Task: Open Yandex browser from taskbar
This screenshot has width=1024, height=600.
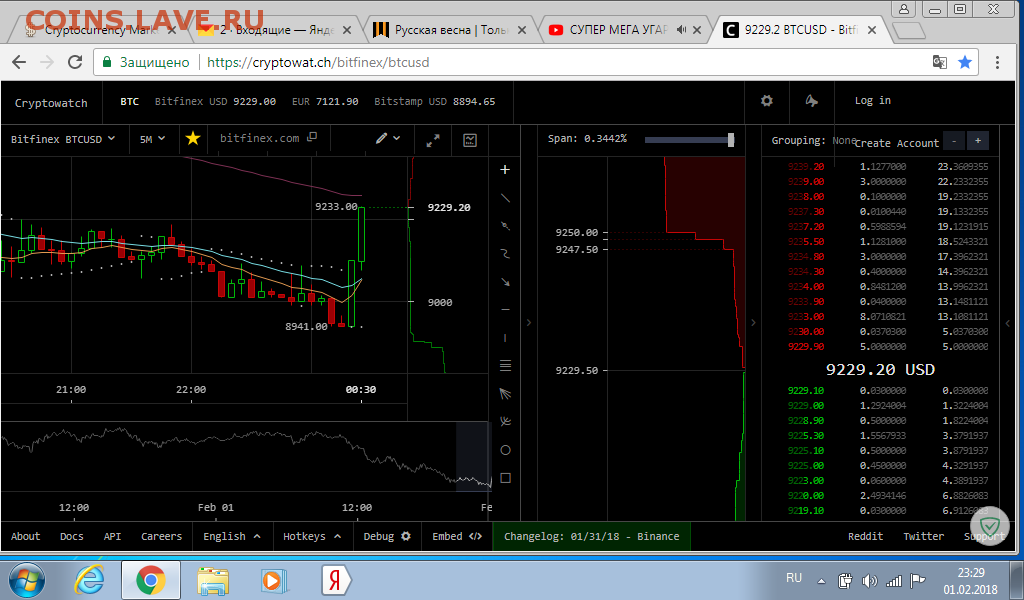Action: [336, 580]
